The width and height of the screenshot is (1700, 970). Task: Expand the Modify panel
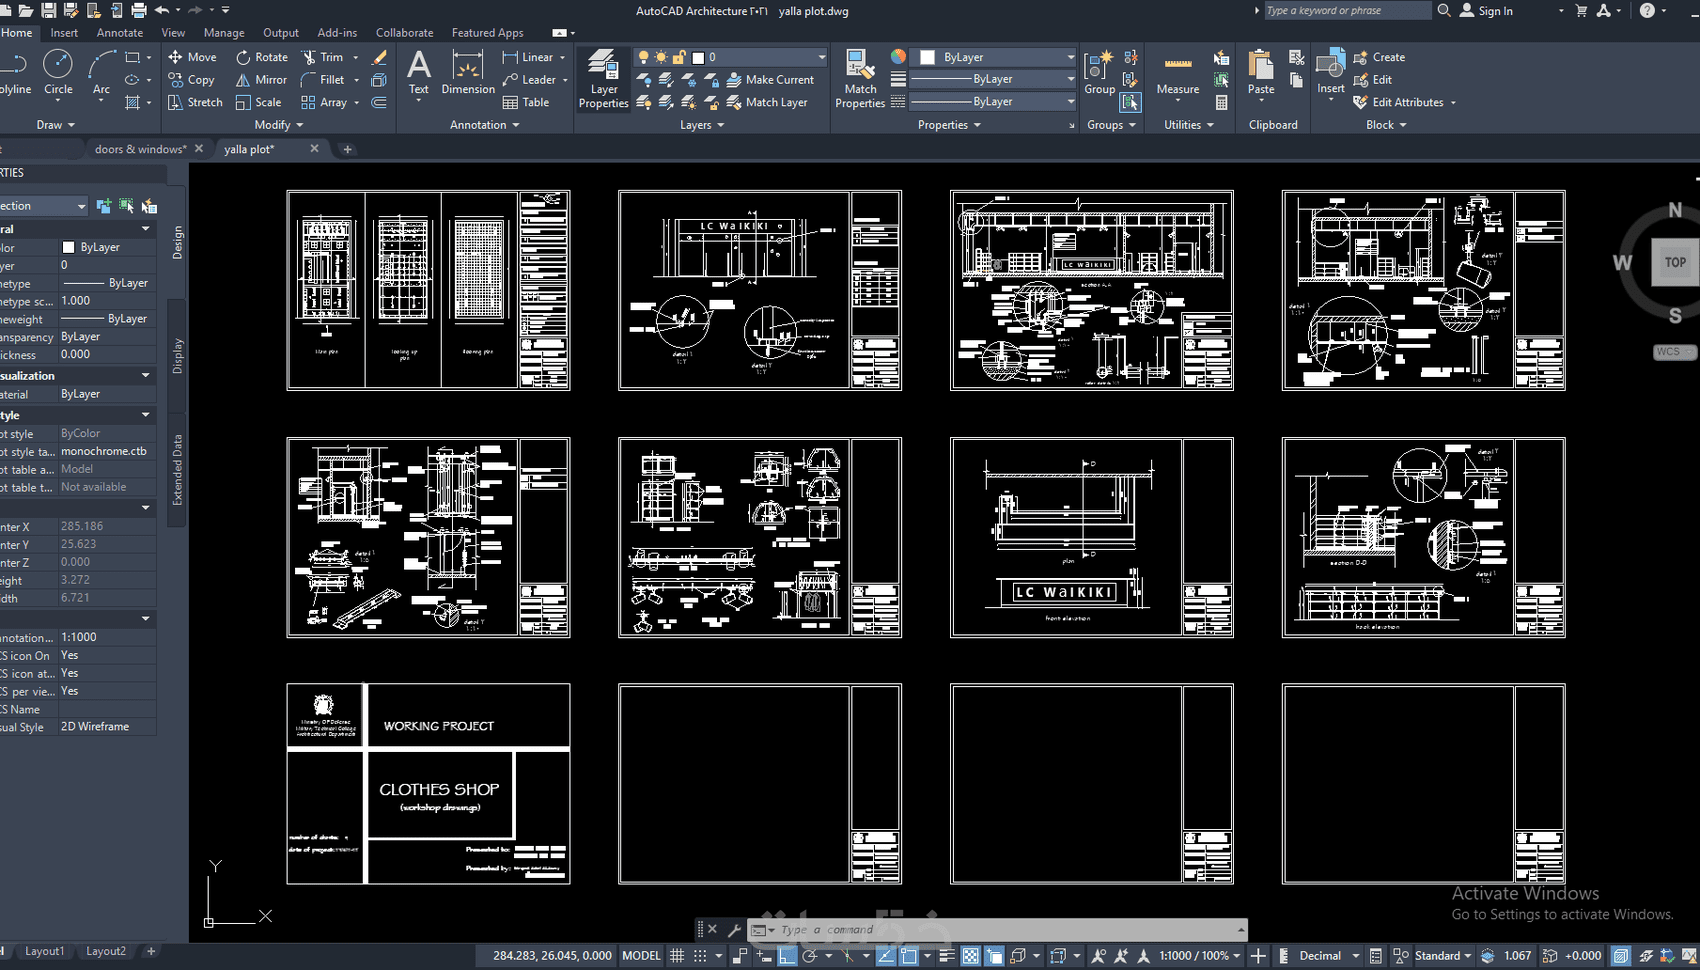coord(279,125)
